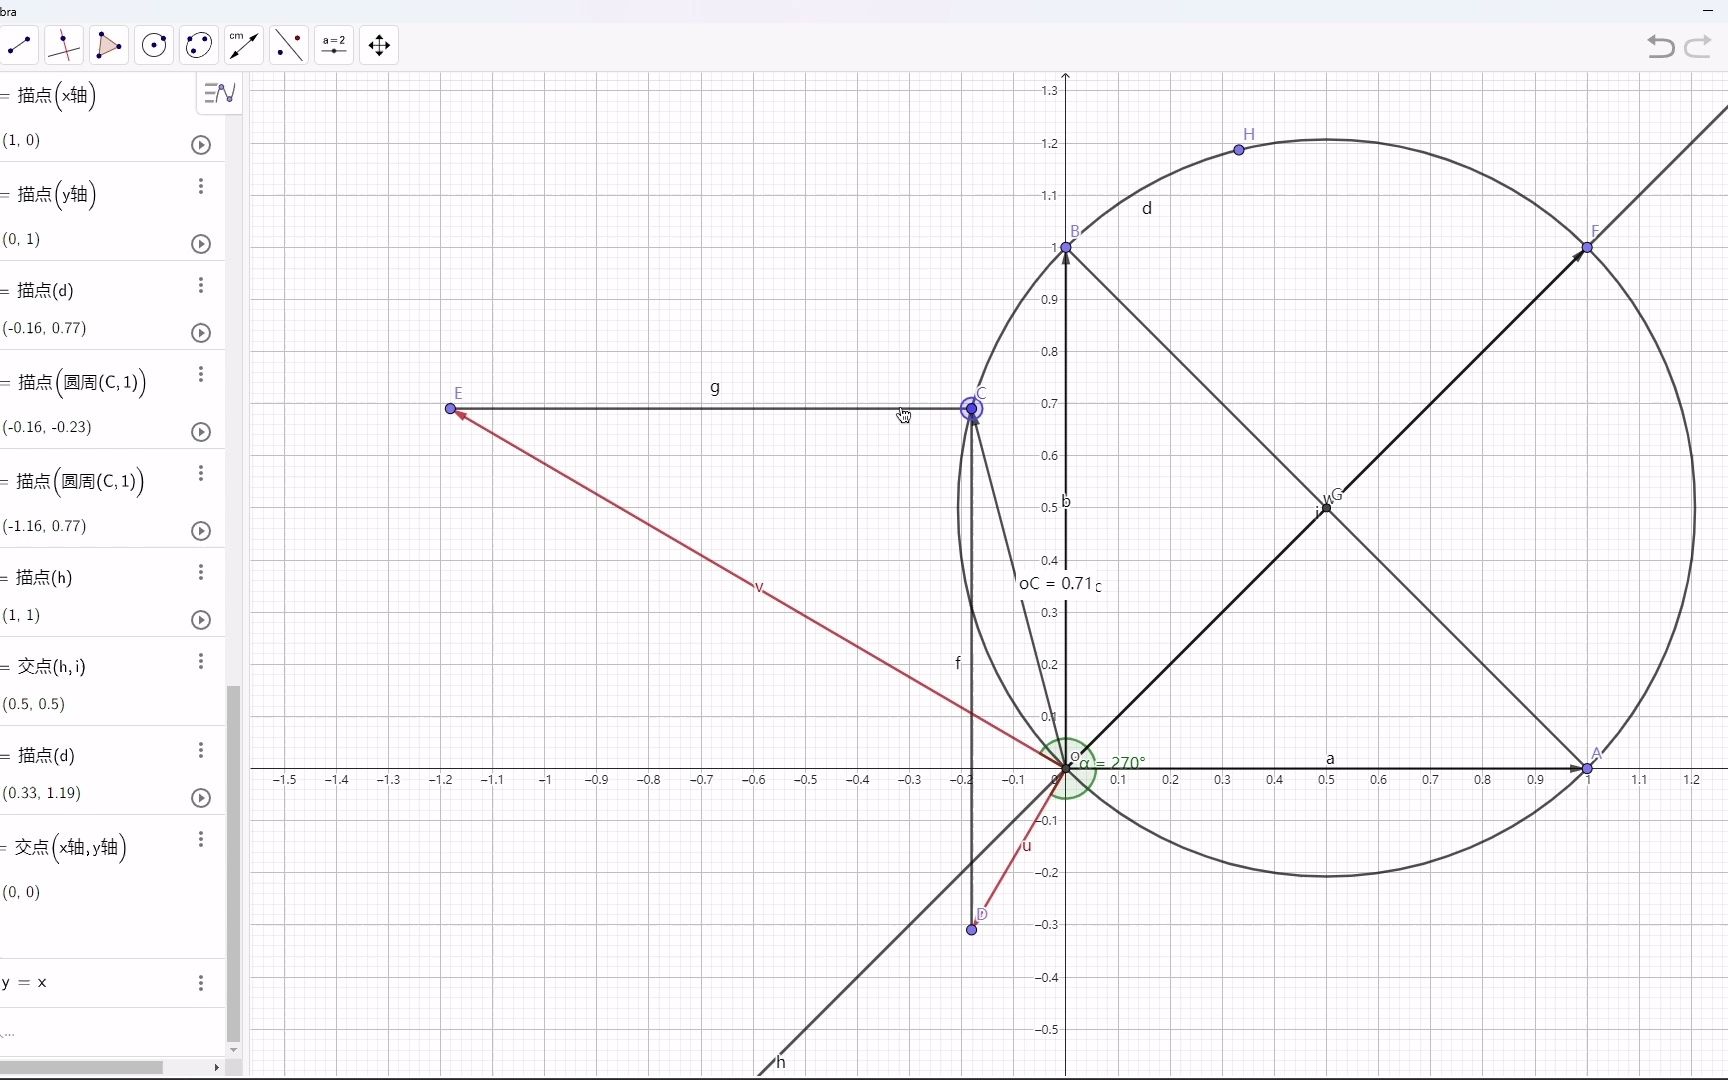Click the oC = 0.71 distance label

(1055, 583)
